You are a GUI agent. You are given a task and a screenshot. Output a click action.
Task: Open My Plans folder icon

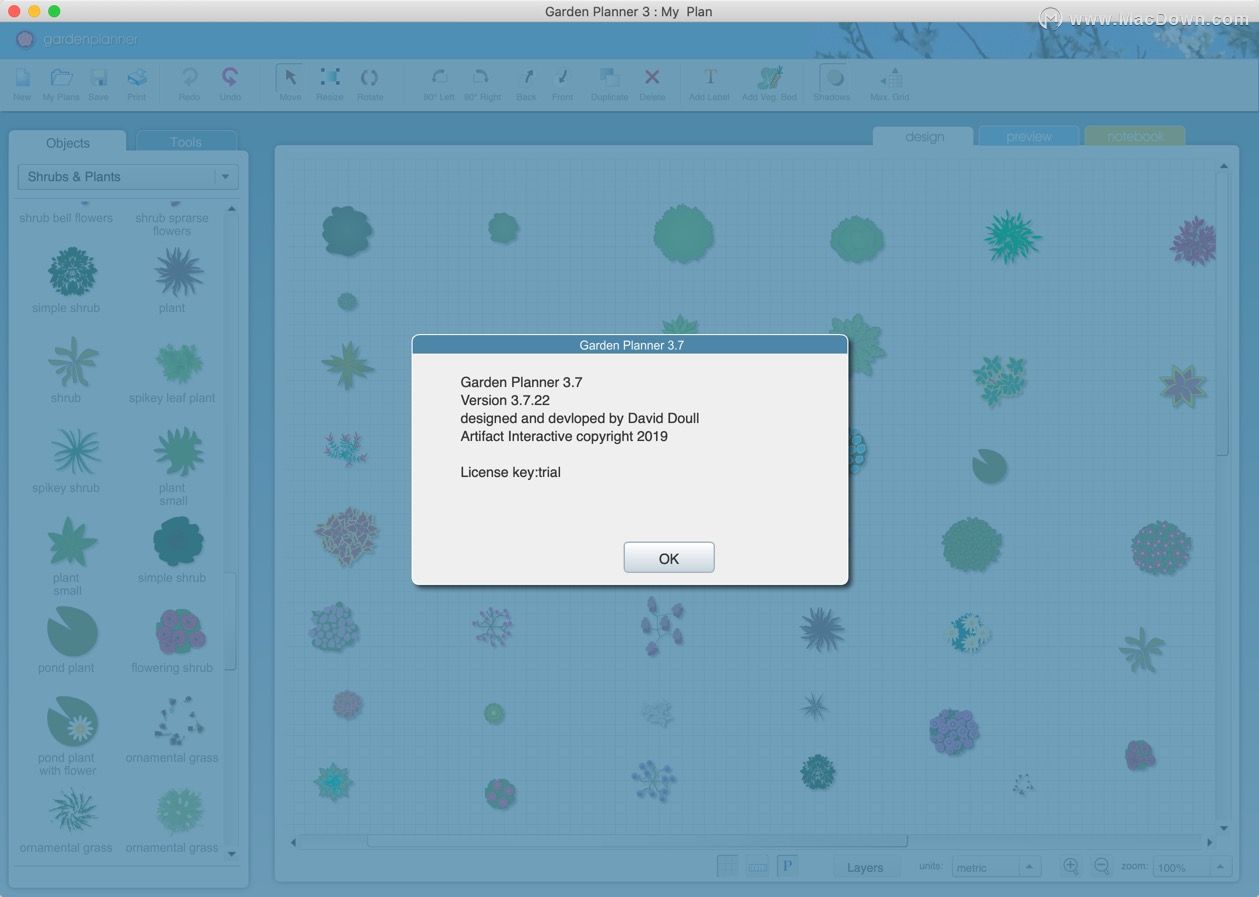(x=61, y=78)
